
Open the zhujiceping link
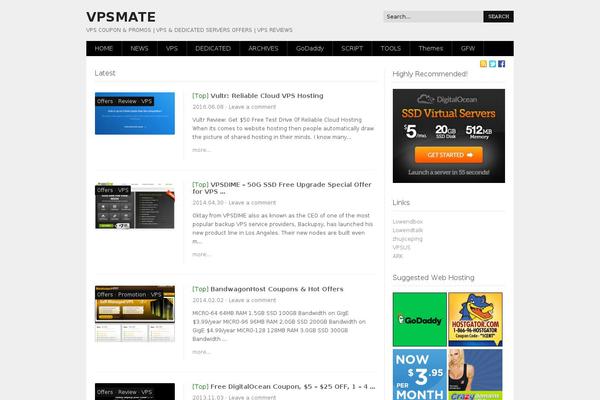tap(408, 239)
